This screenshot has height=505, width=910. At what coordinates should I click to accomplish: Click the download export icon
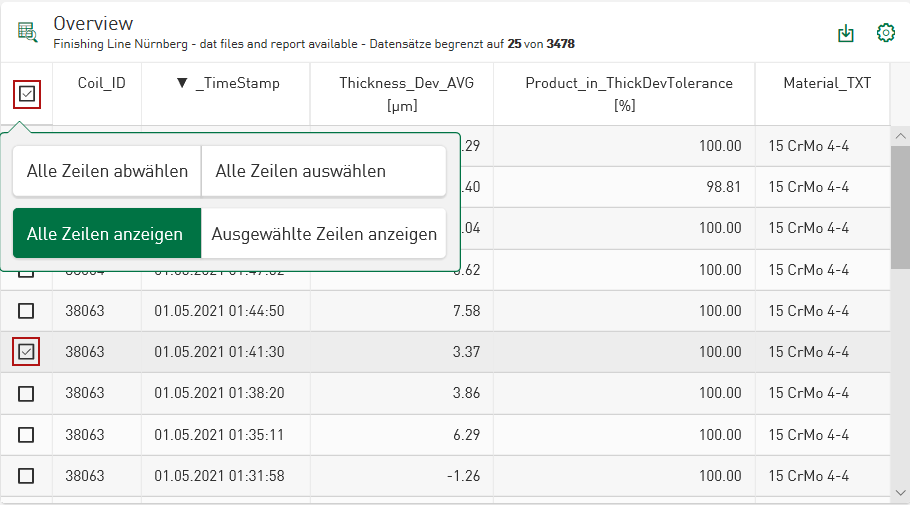click(846, 33)
